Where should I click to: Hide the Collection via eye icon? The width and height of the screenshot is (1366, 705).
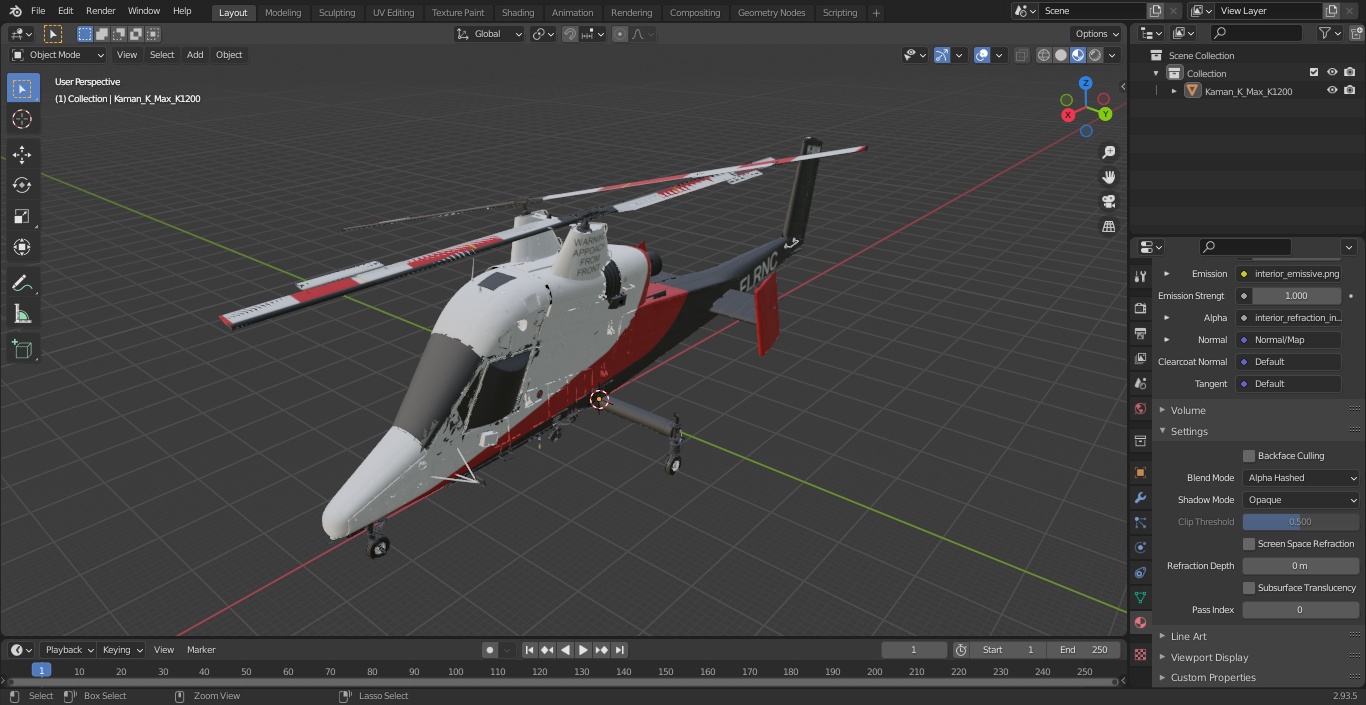(x=1332, y=73)
